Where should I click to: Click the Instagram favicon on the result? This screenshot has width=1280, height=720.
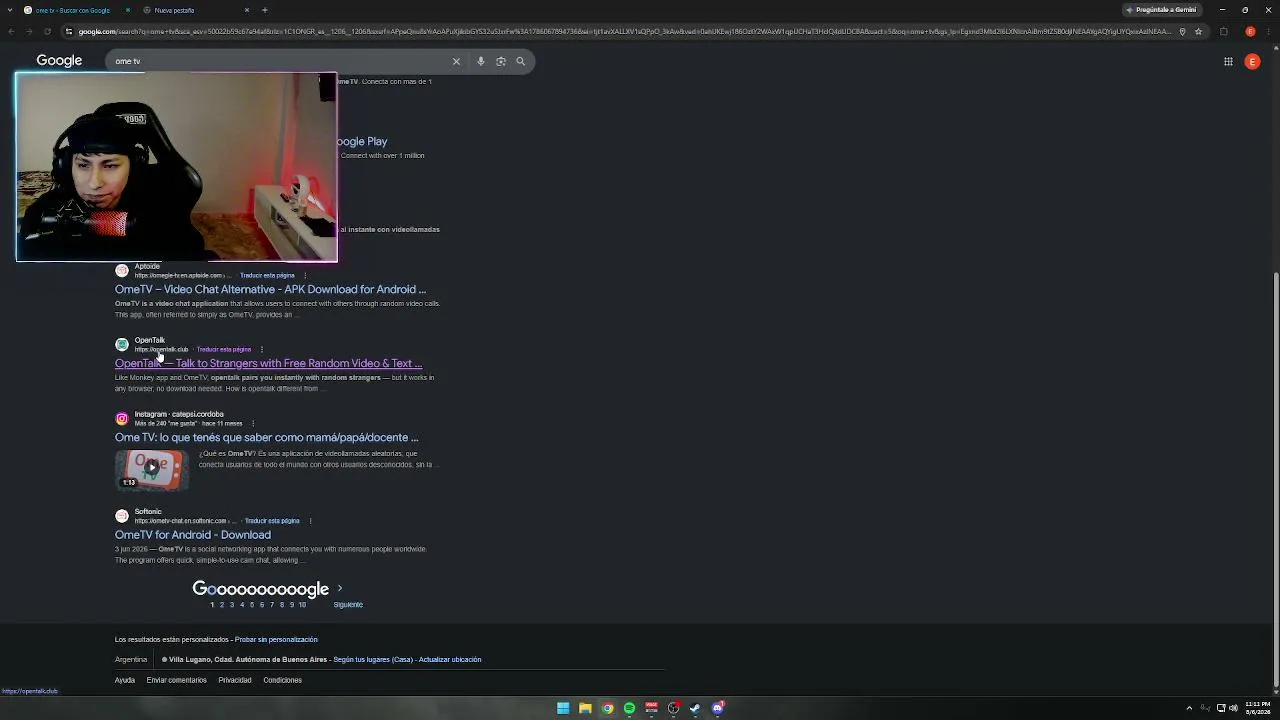tap(122, 419)
